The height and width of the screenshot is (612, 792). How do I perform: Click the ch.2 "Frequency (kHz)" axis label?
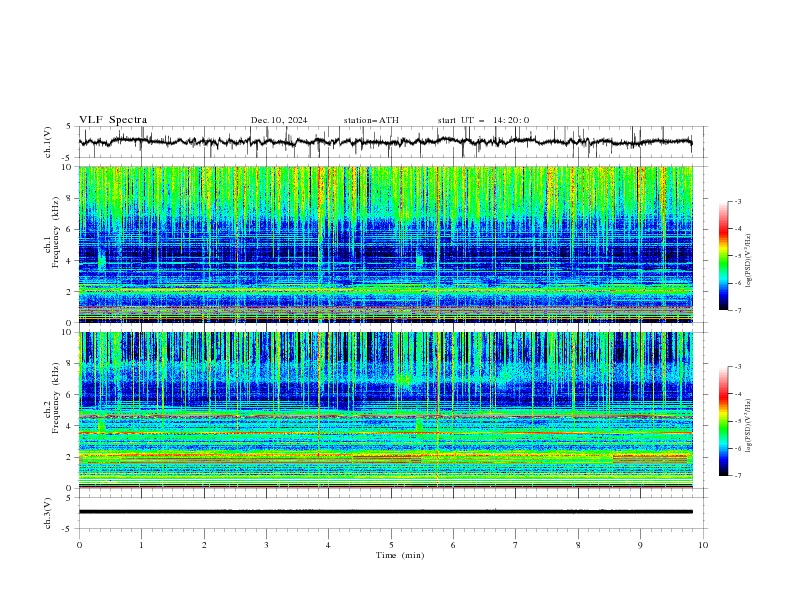(55, 396)
